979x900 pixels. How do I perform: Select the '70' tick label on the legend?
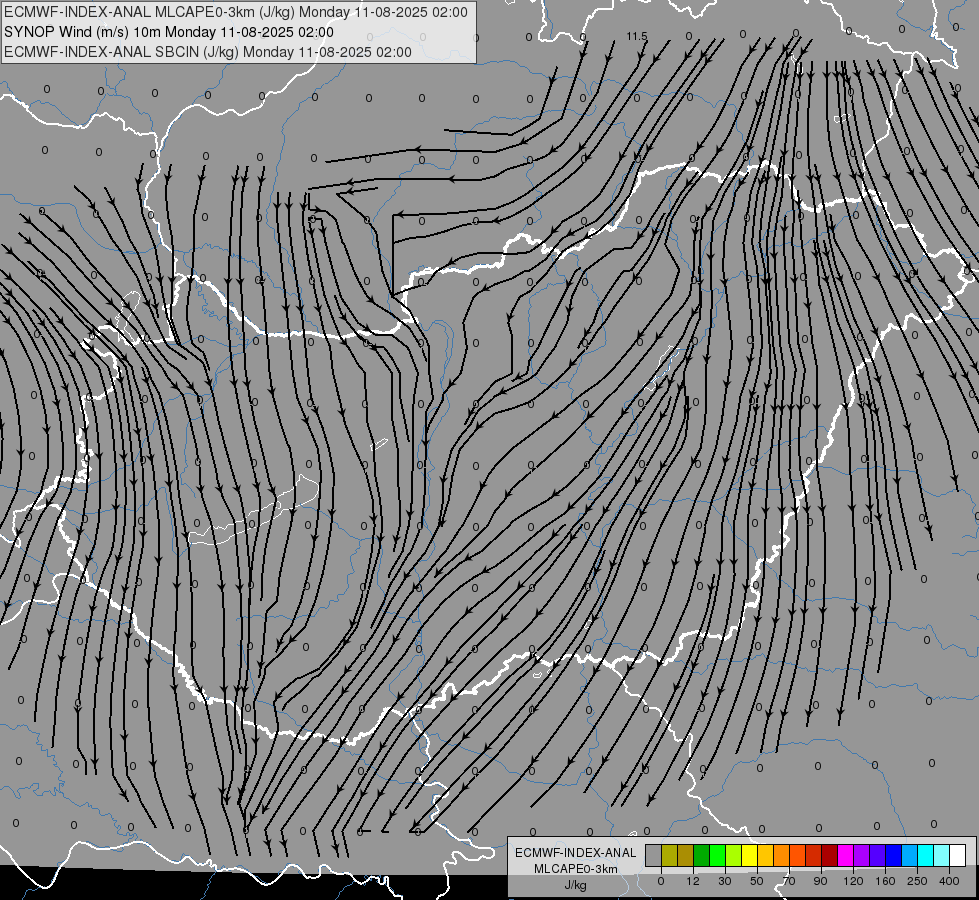[789, 881]
